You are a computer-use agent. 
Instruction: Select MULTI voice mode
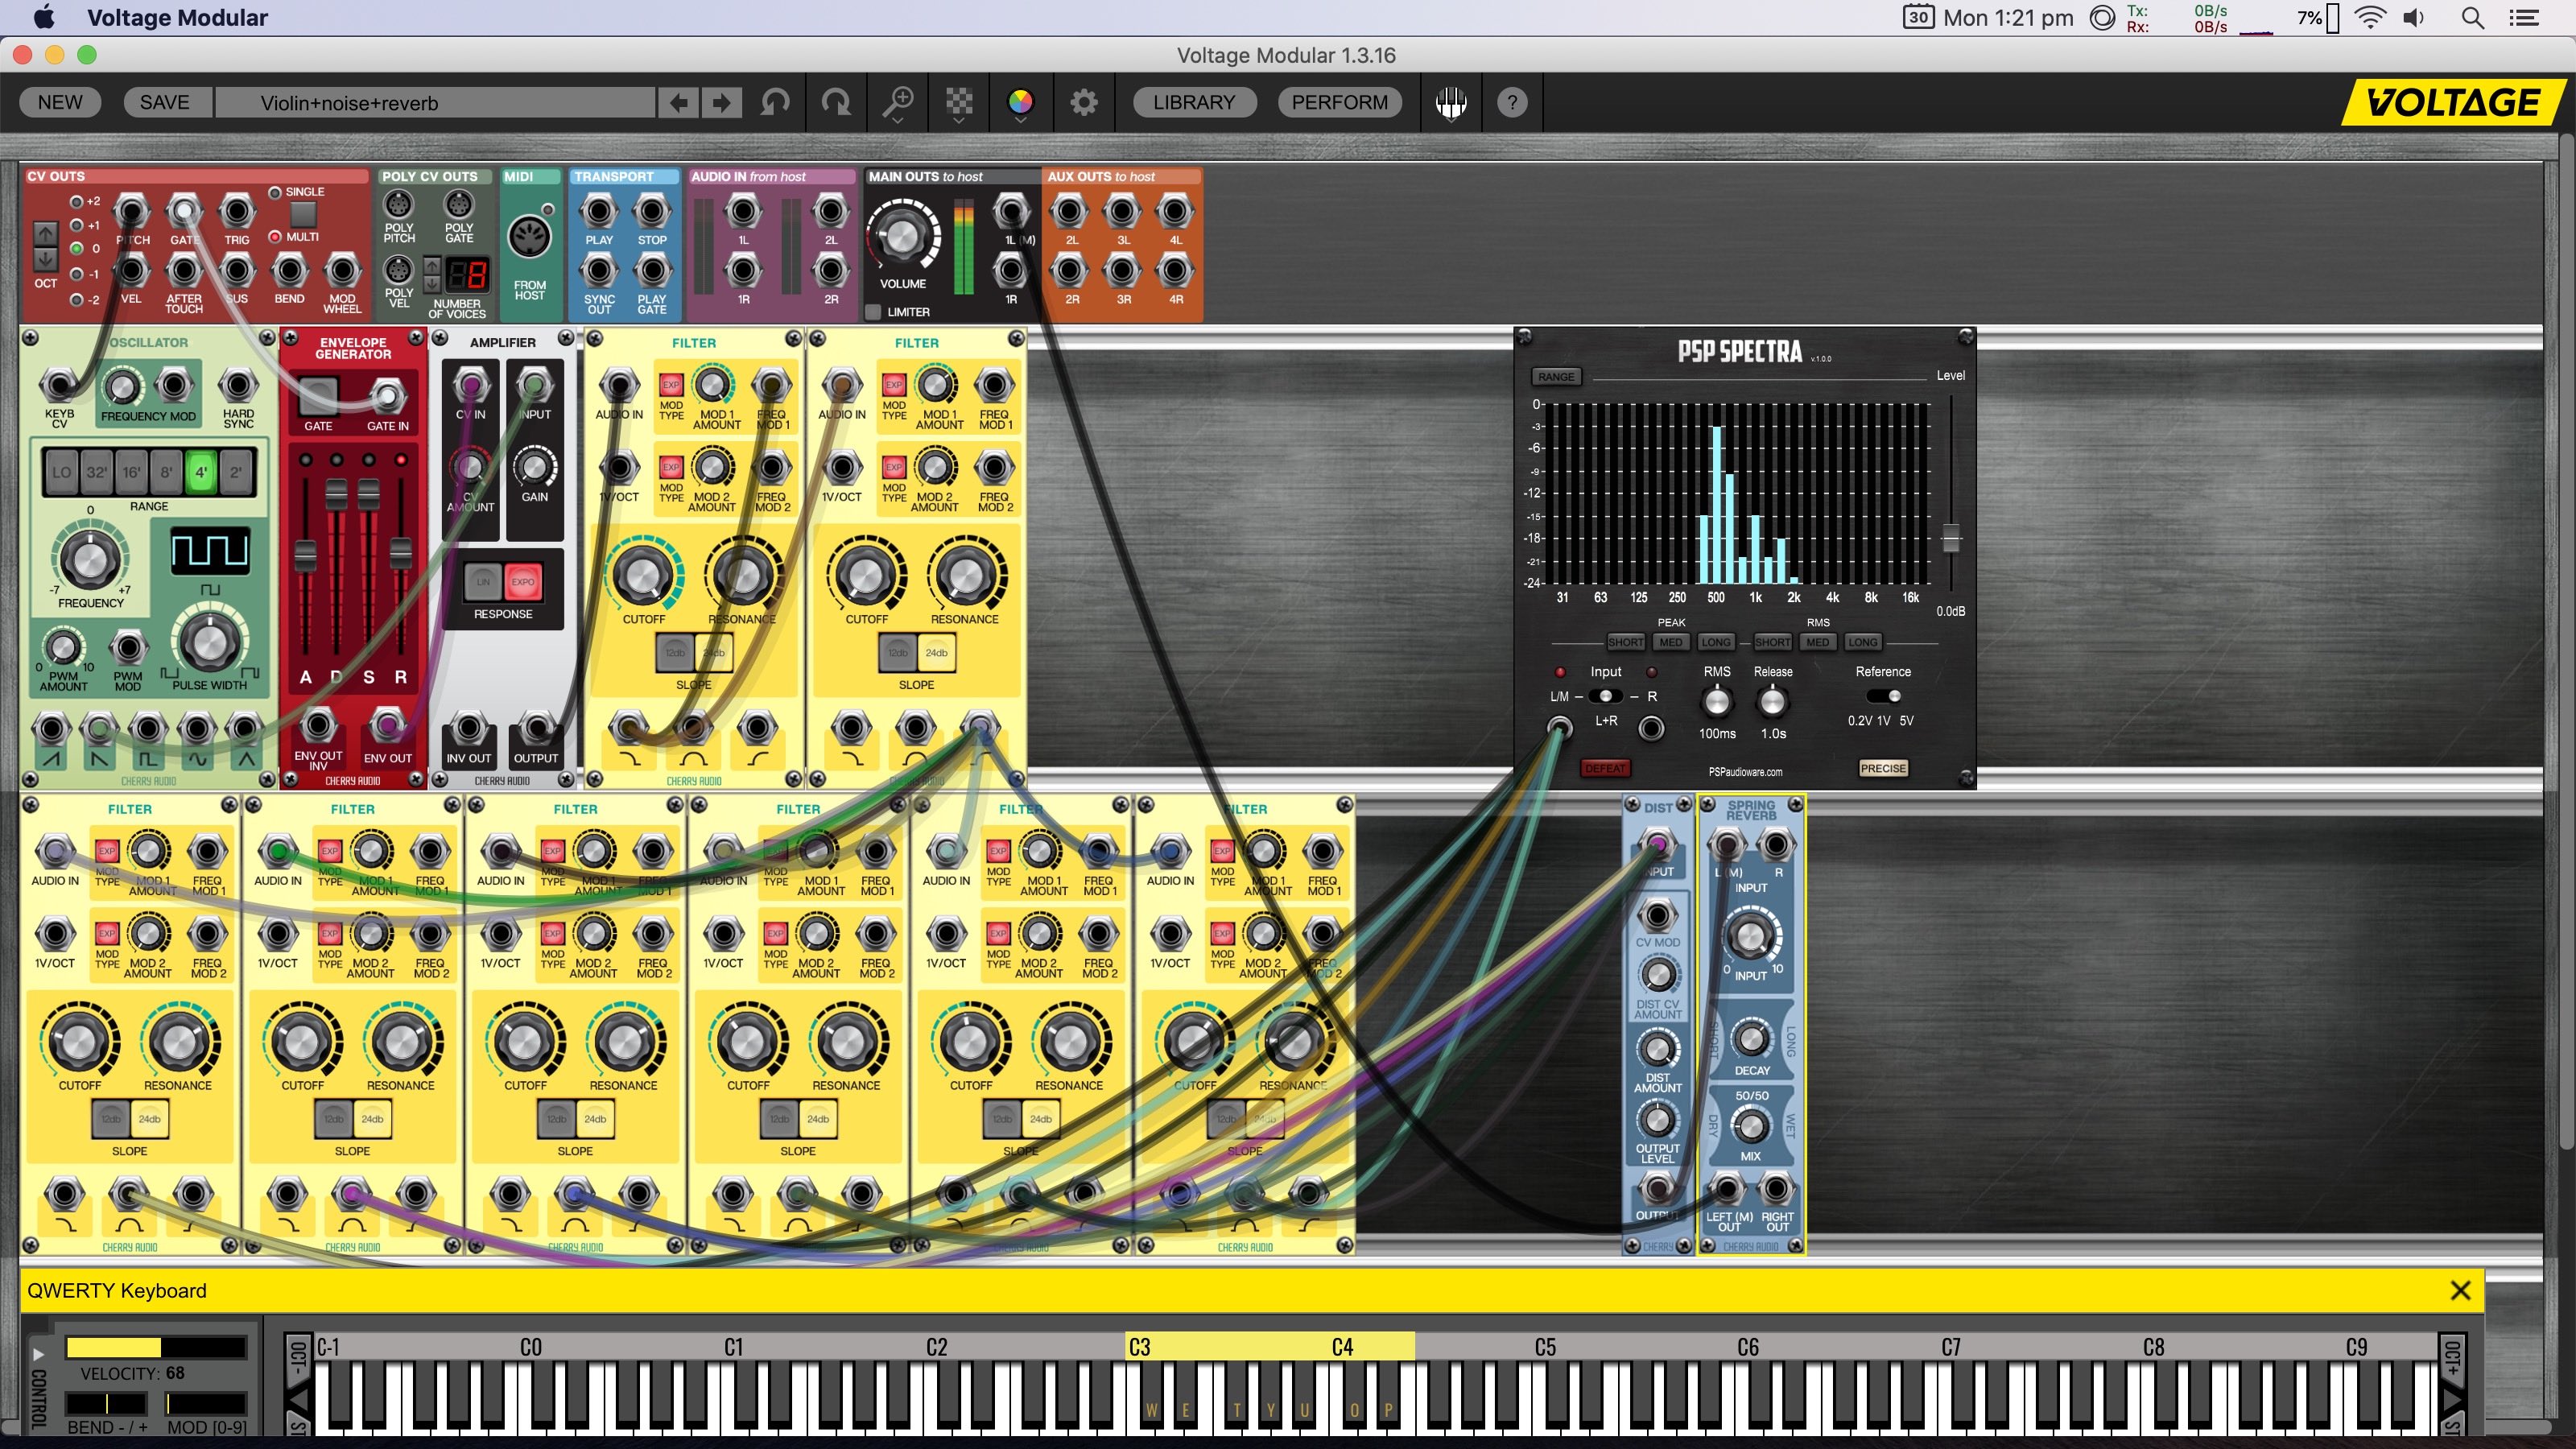pyautogui.click(x=275, y=237)
